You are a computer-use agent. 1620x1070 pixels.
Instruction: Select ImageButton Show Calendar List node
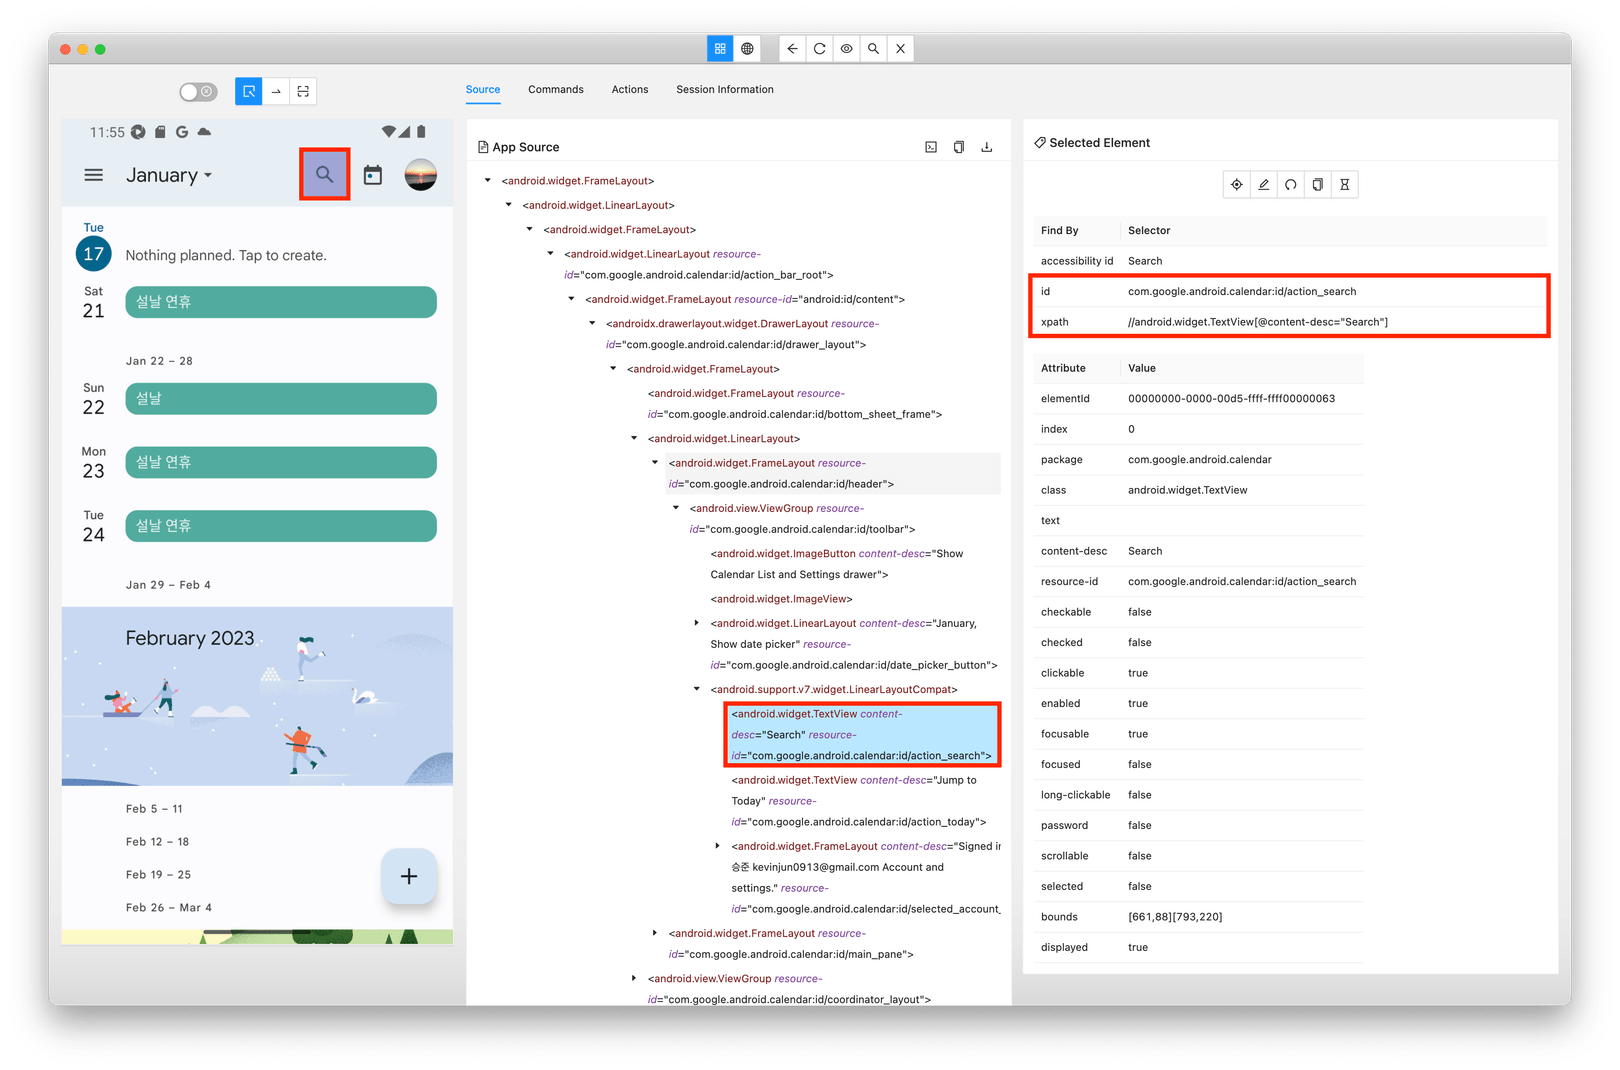[x=837, y=564]
